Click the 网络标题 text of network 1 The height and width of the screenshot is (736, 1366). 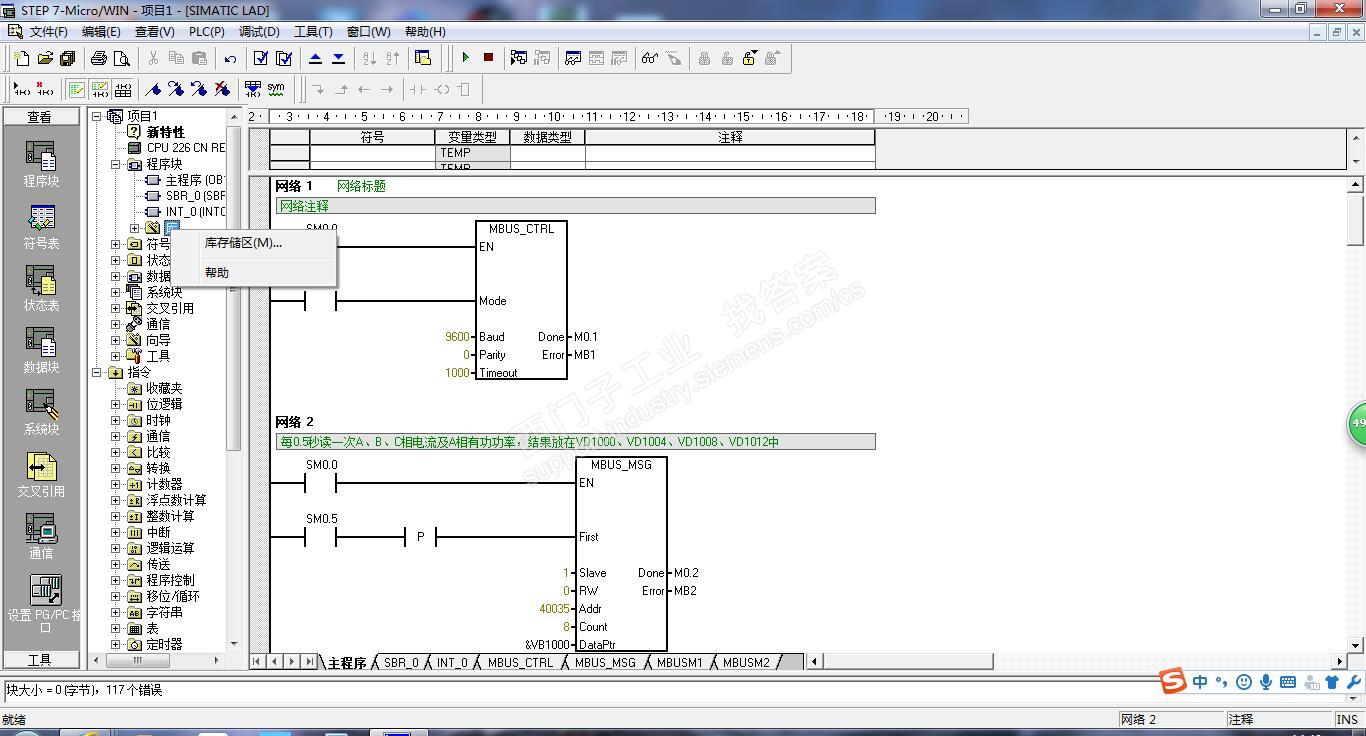pos(361,186)
